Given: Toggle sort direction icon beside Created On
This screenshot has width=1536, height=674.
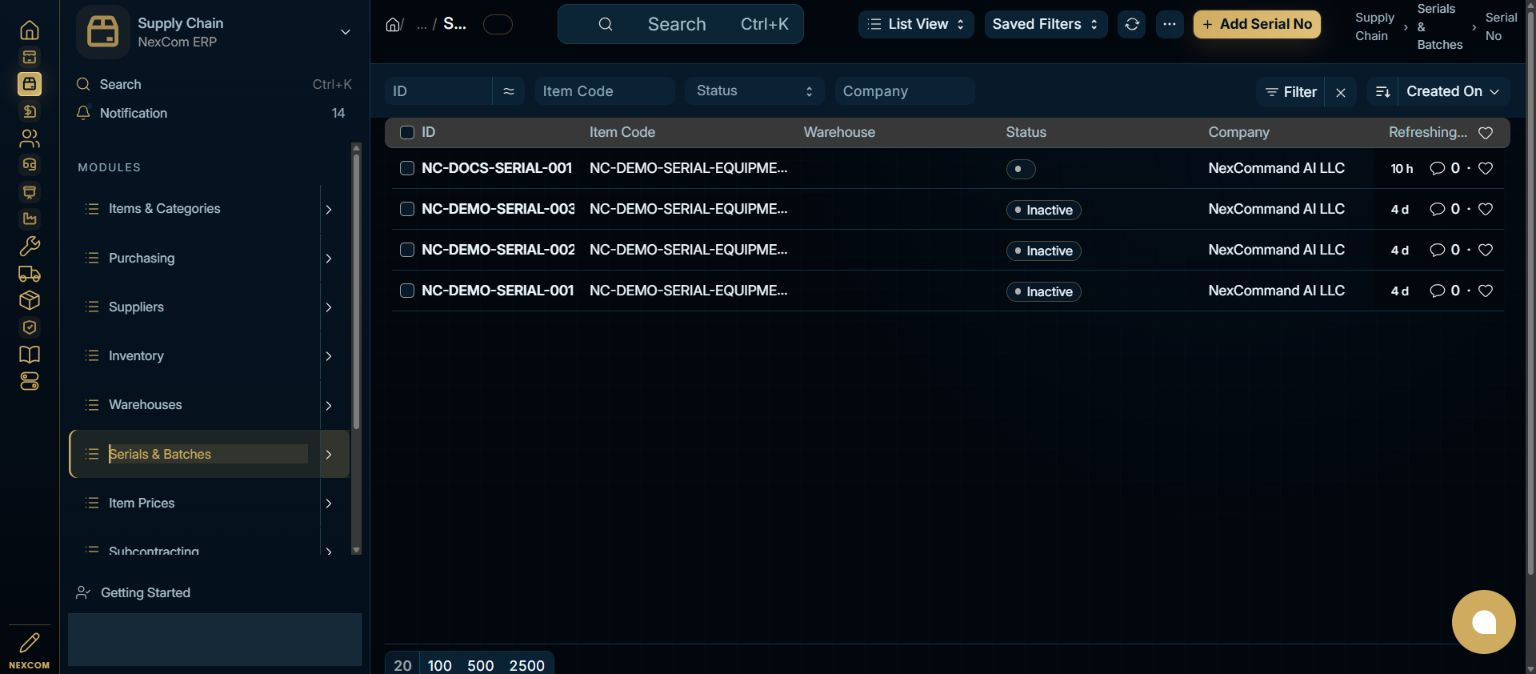Looking at the screenshot, I should [1382, 91].
